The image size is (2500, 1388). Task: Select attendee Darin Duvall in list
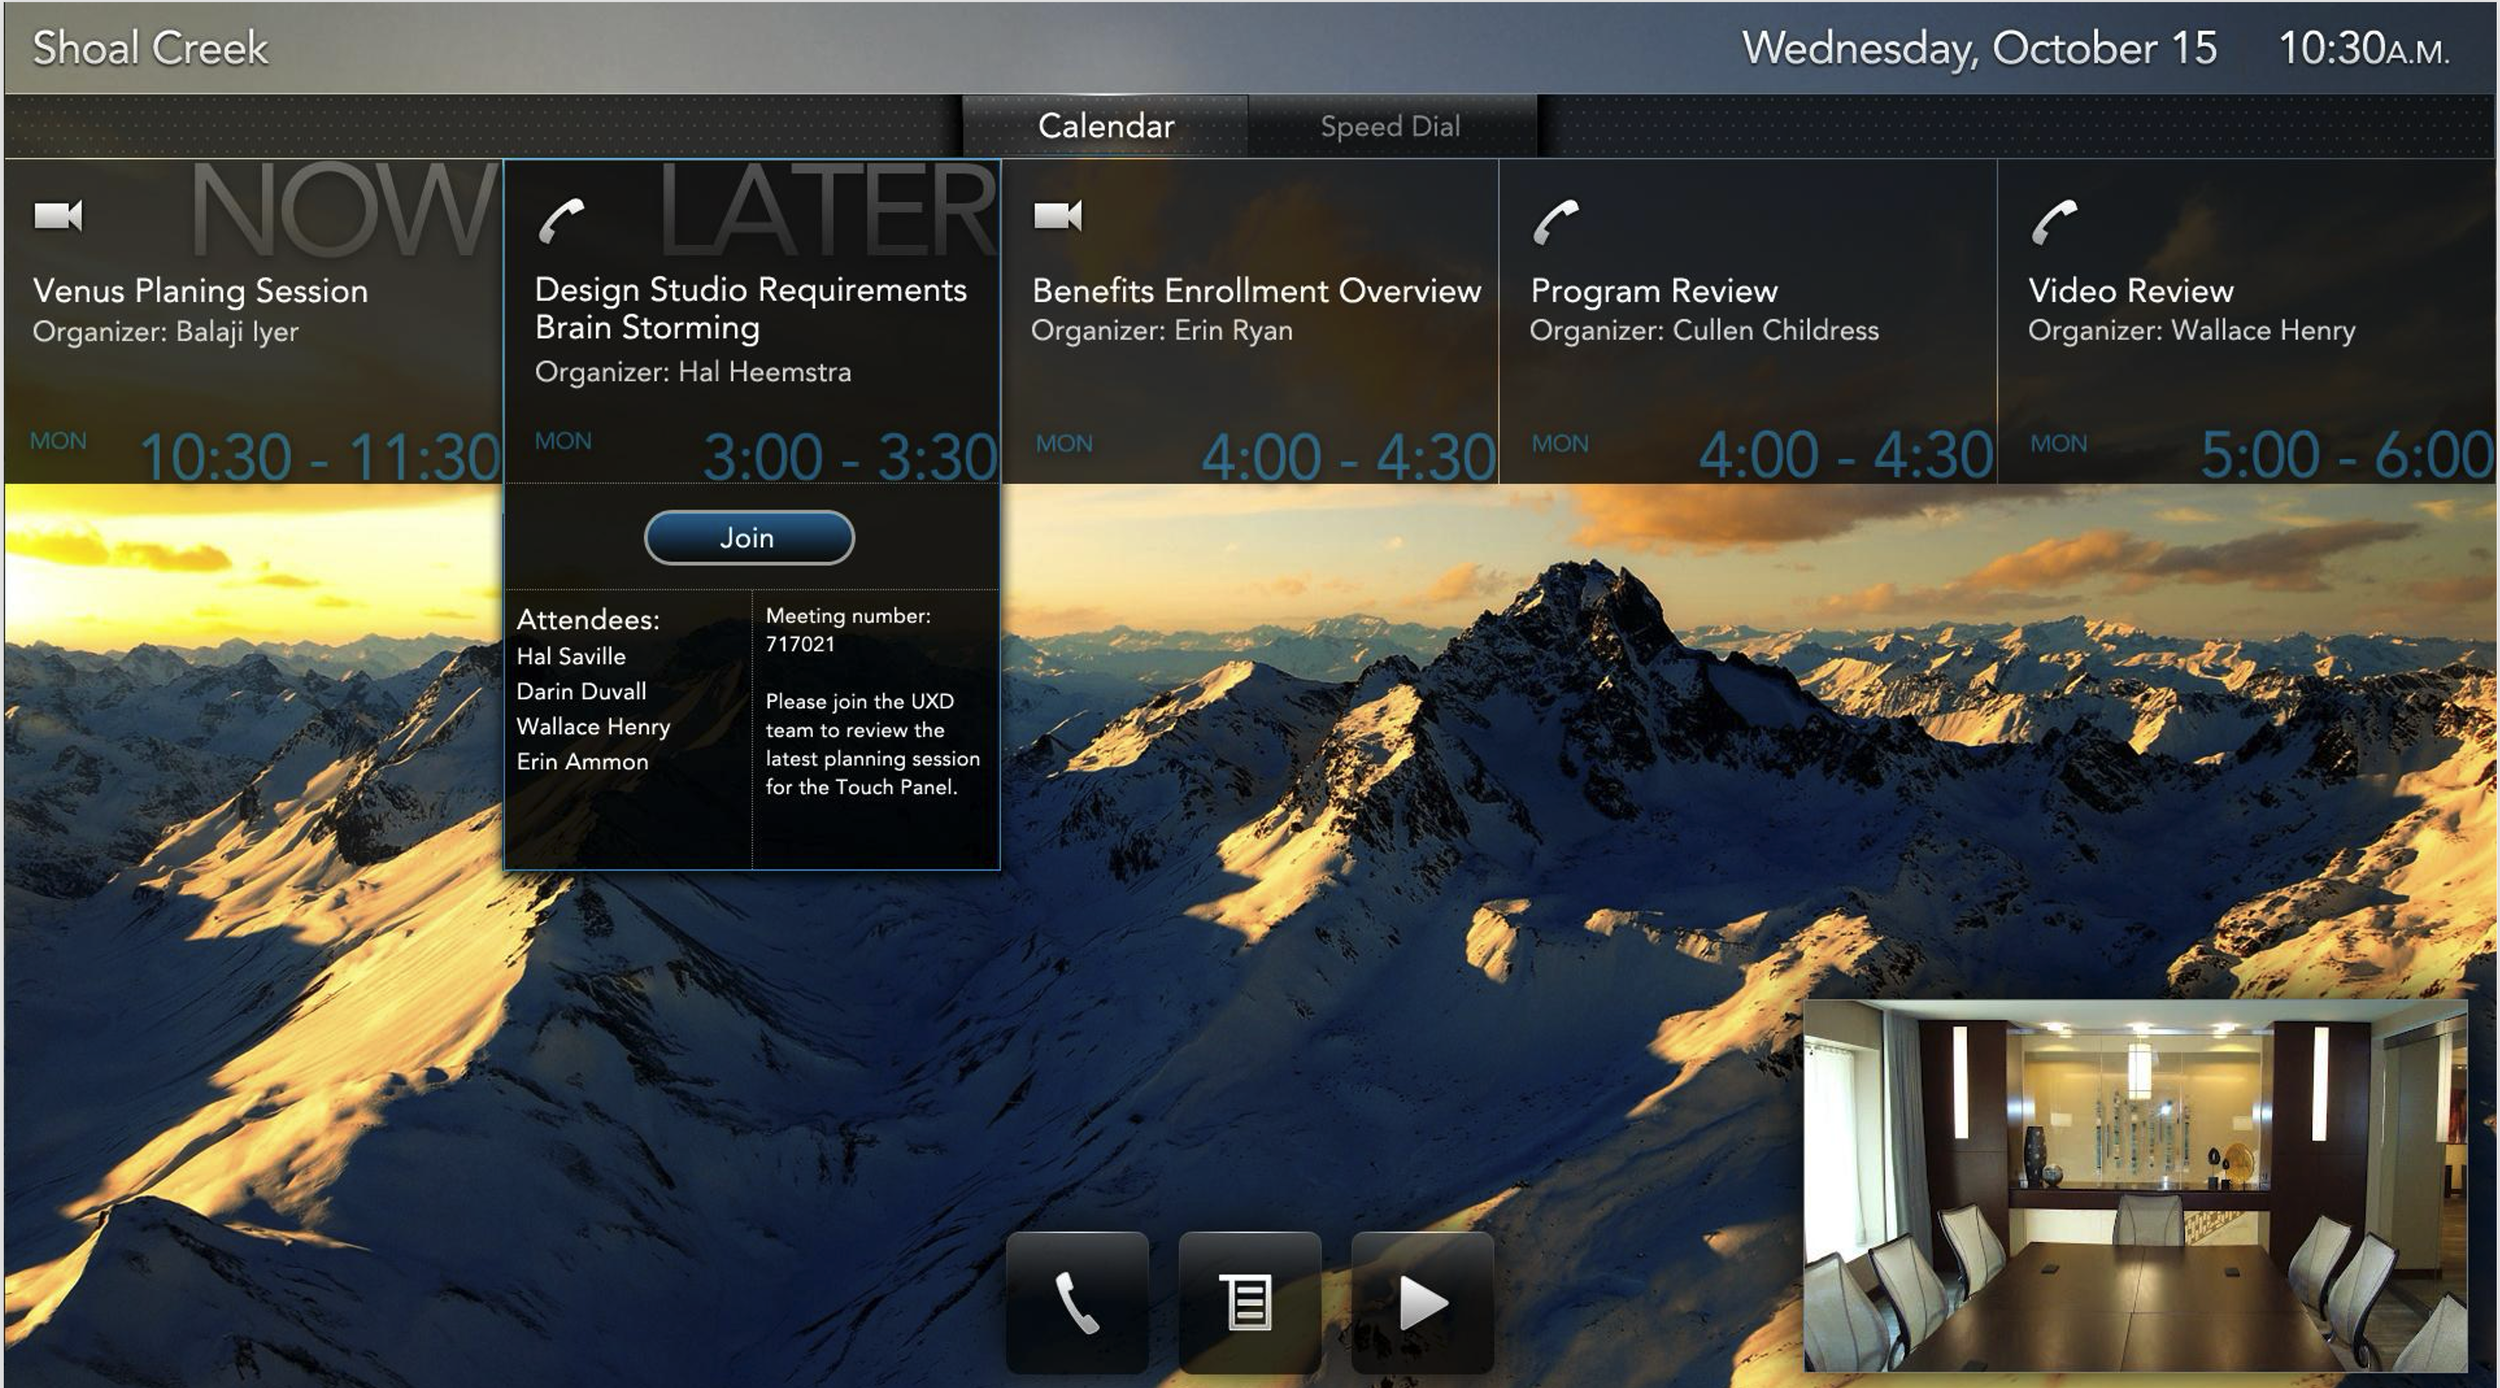click(x=581, y=692)
